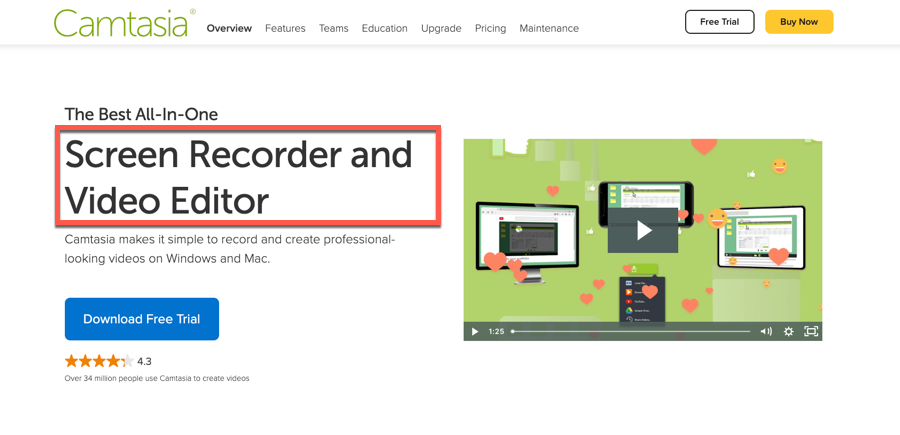This screenshot has height=435, width=900.
Task: Click the Camtasia logo
Action: coord(121,24)
